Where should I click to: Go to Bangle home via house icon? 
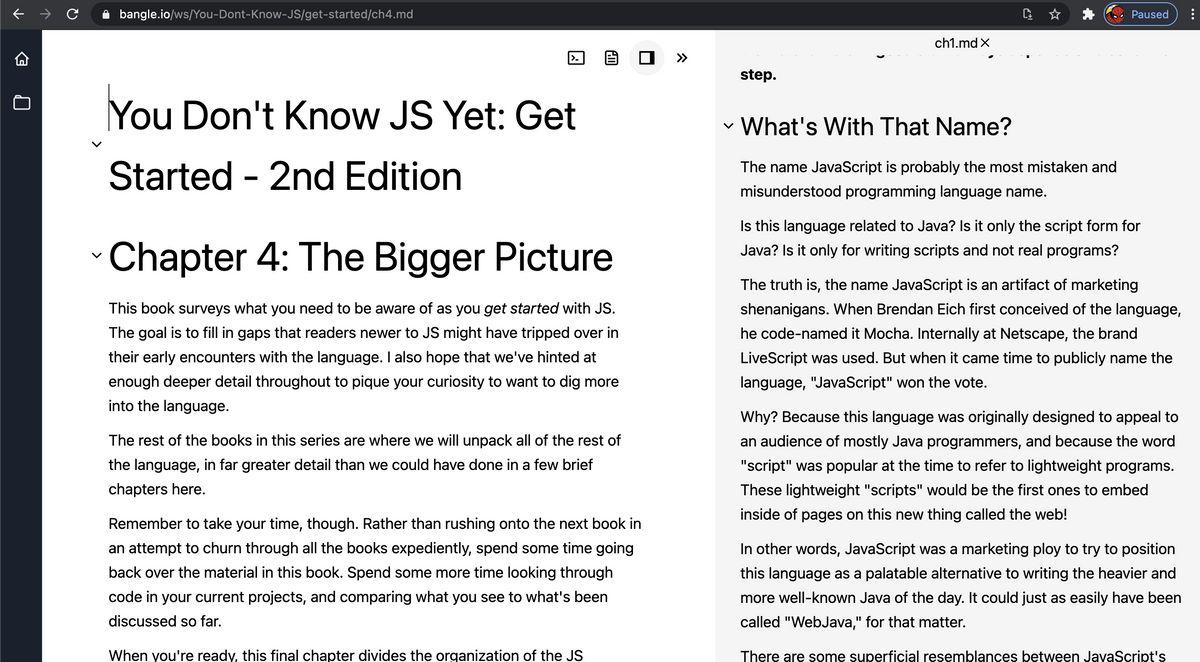point(21,59)
